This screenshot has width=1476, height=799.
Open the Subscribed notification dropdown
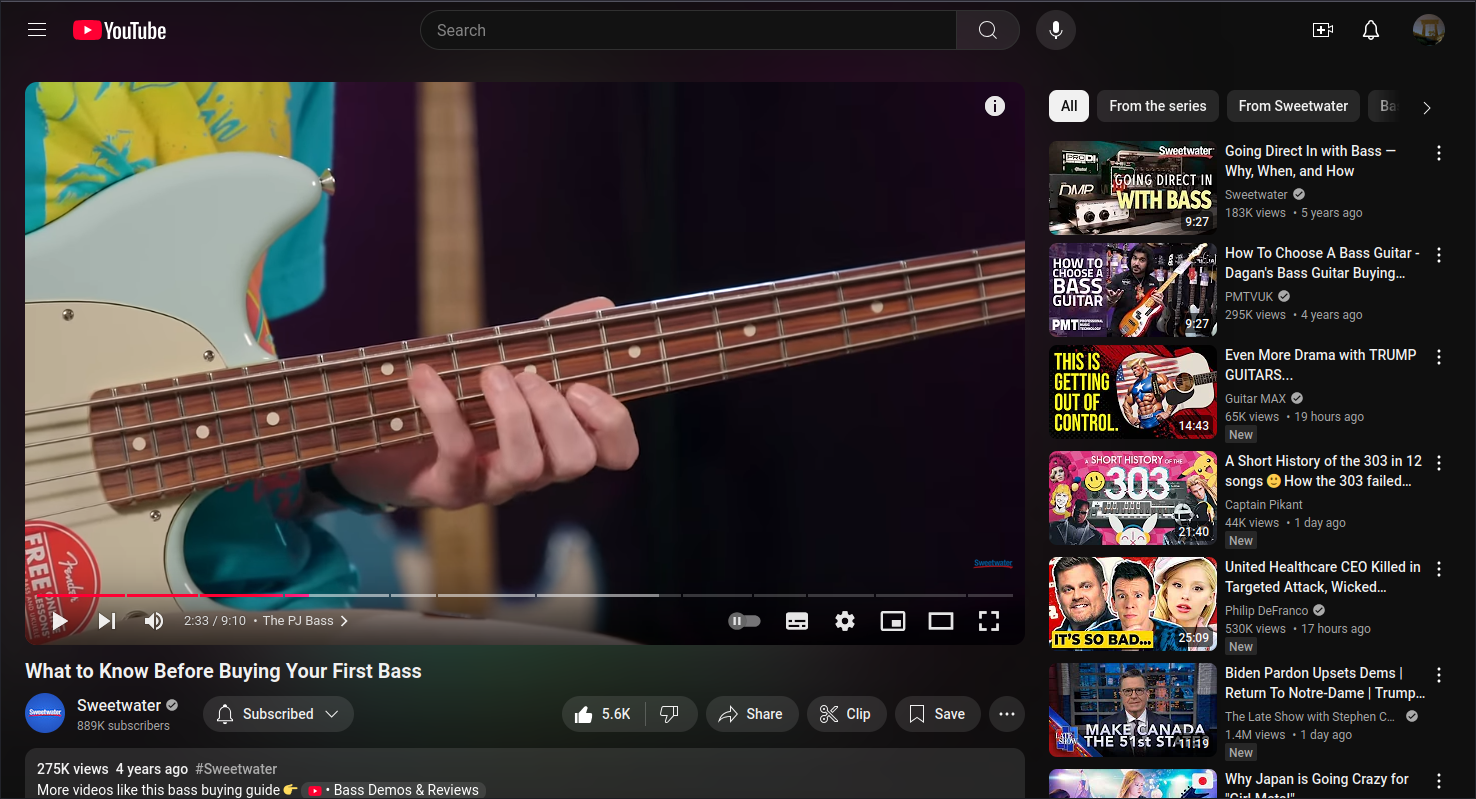(278, 714)
